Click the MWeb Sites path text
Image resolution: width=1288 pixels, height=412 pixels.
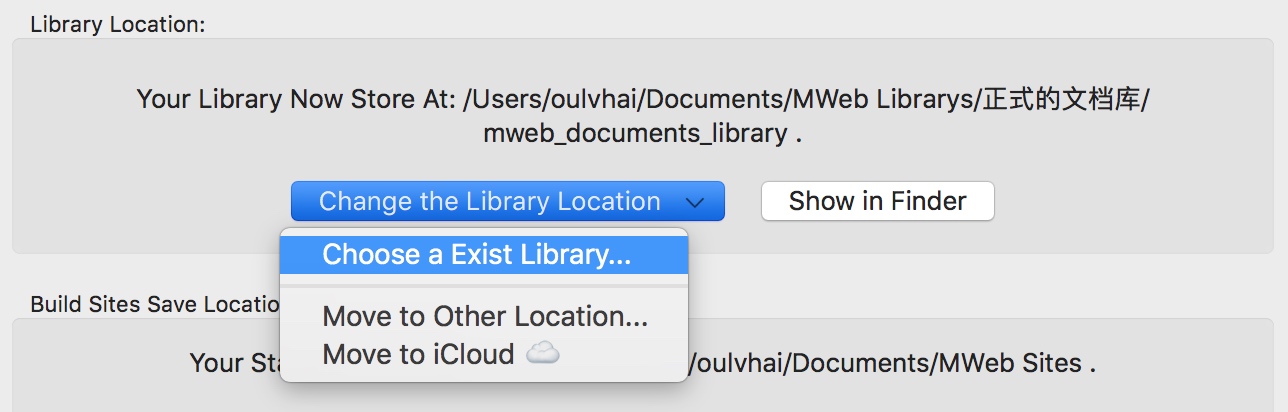(x=1009, y=362)
